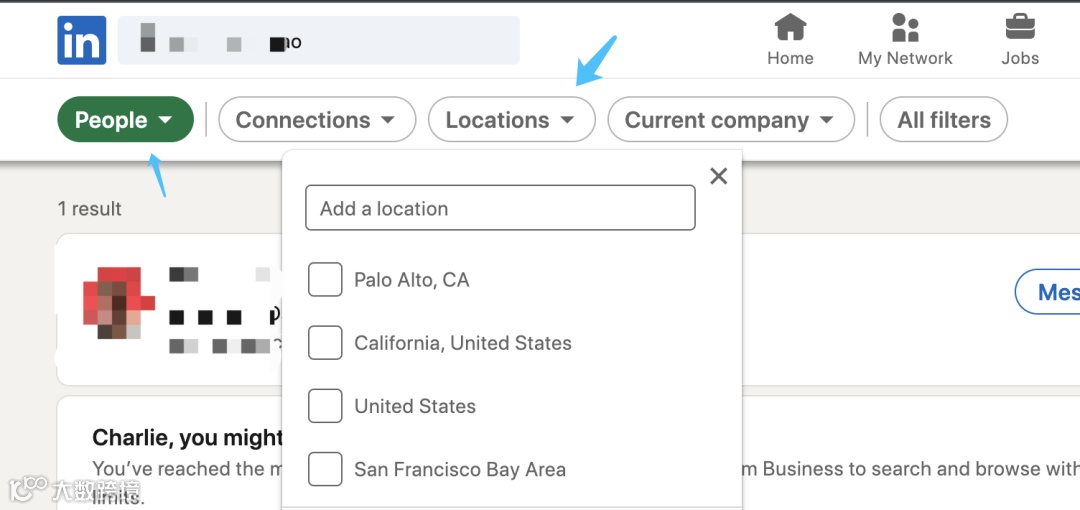Go to the Home icon
The image size is (1080, 510).
tap(790, 27)
